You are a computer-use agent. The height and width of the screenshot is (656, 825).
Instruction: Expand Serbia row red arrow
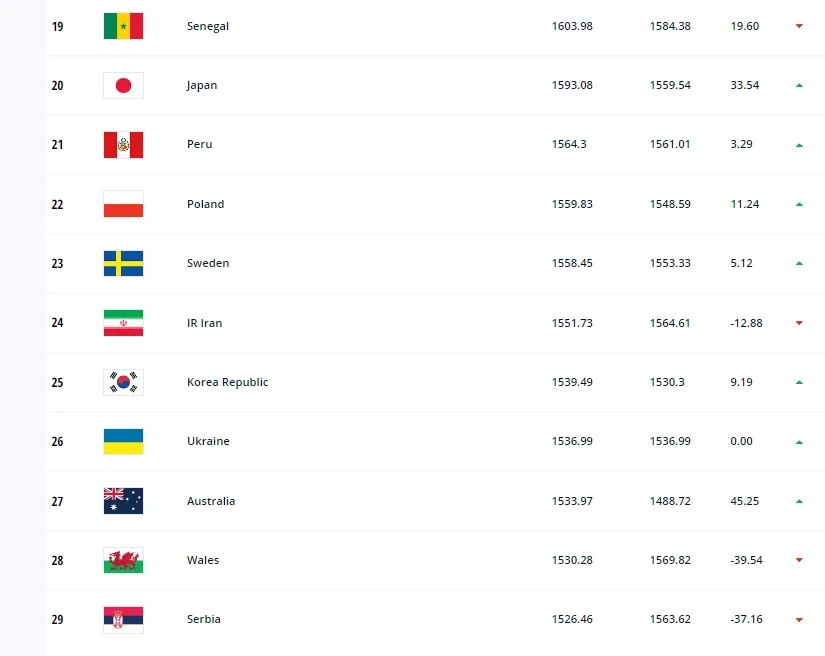click(x=799, y=620)
